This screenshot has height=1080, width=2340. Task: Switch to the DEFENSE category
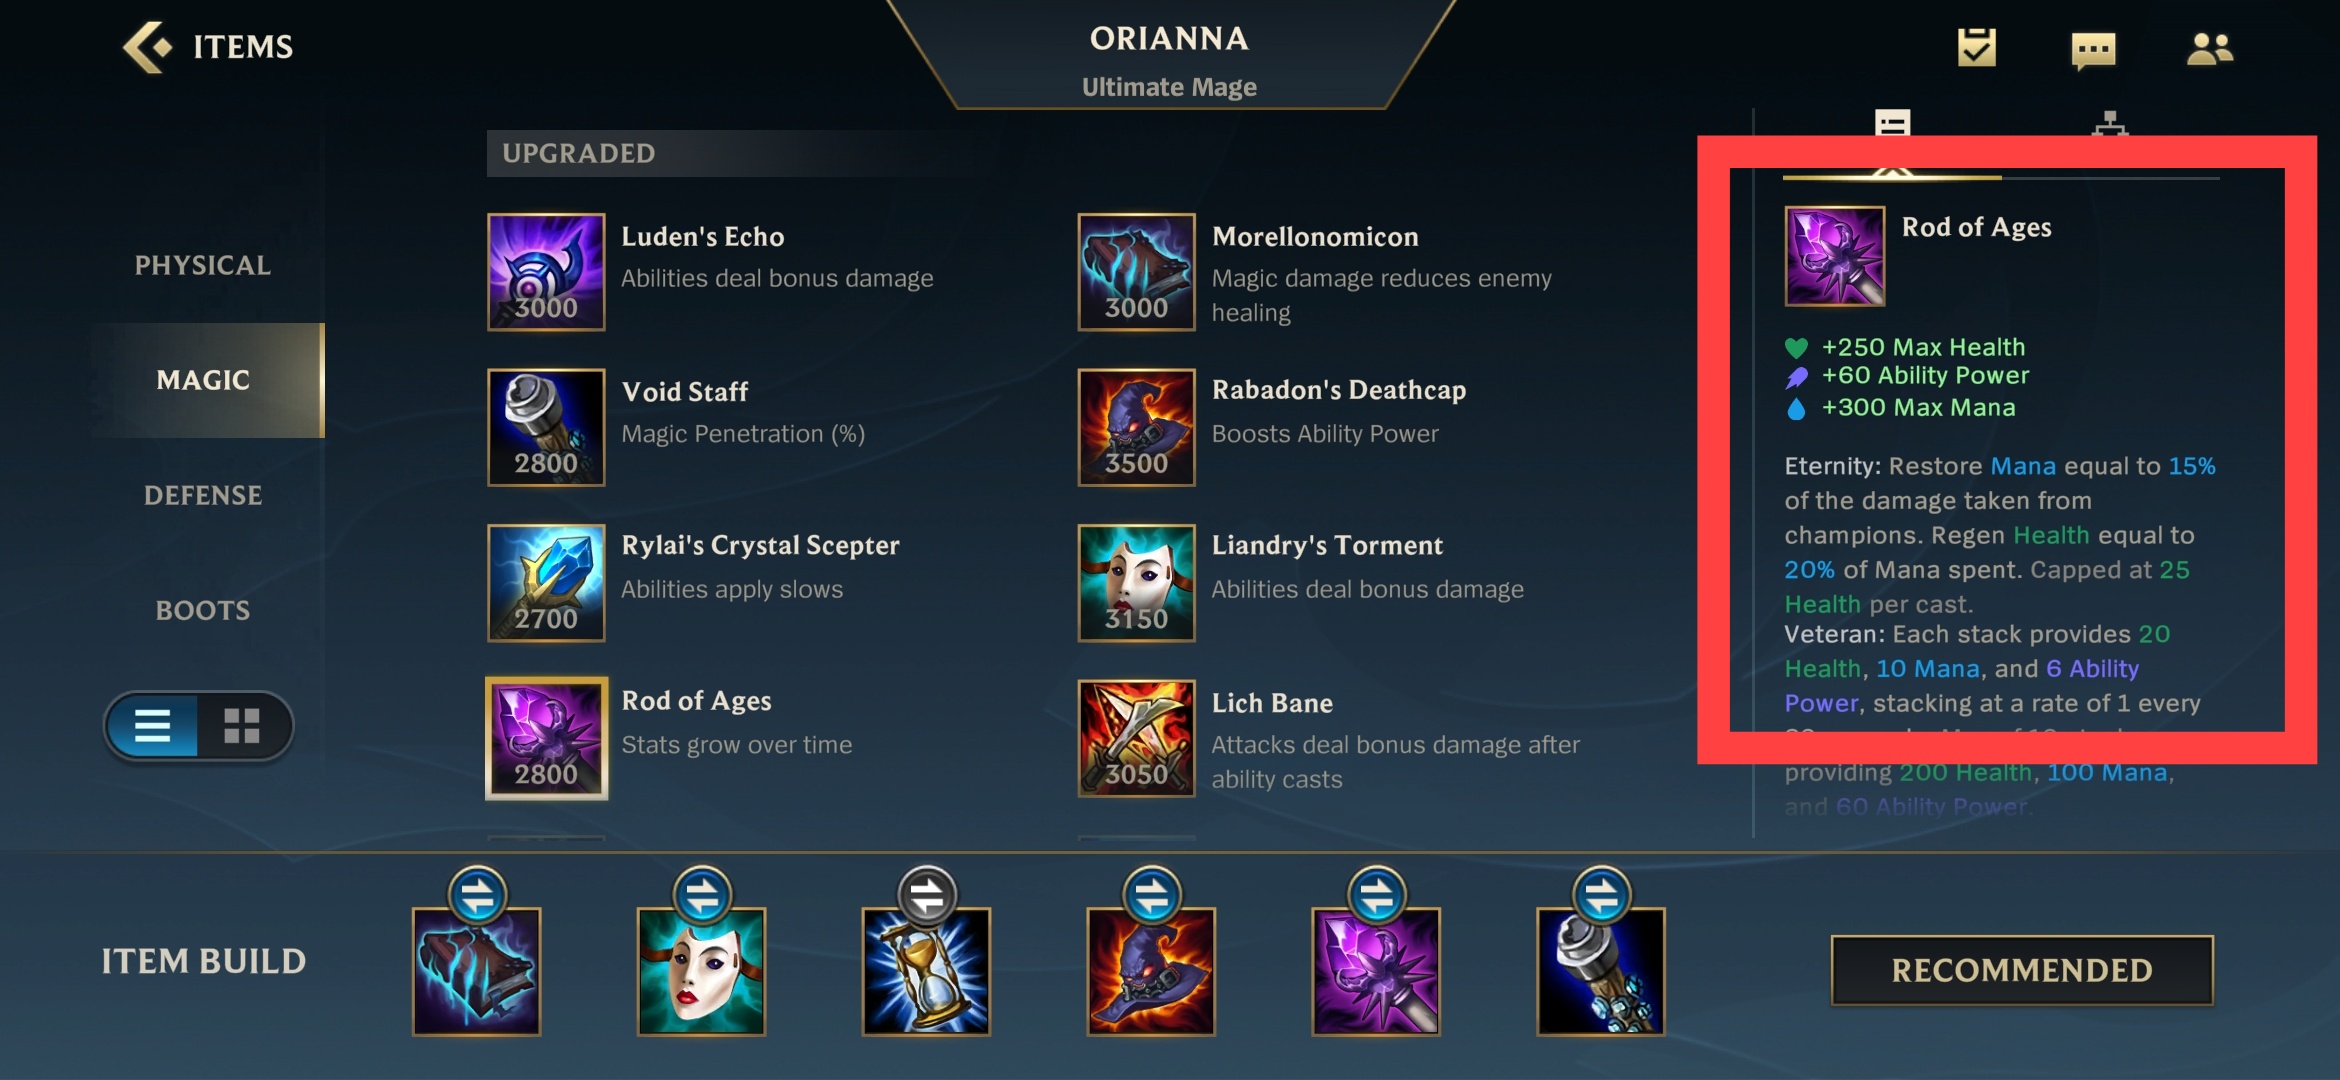tap(203, 495)
